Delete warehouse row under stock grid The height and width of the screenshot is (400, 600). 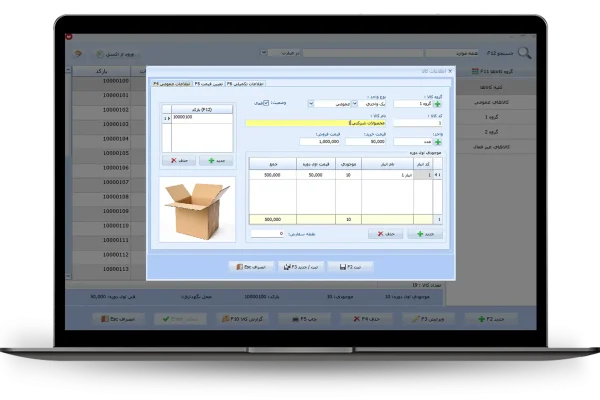pyautogui.click(x=385, y=233)
